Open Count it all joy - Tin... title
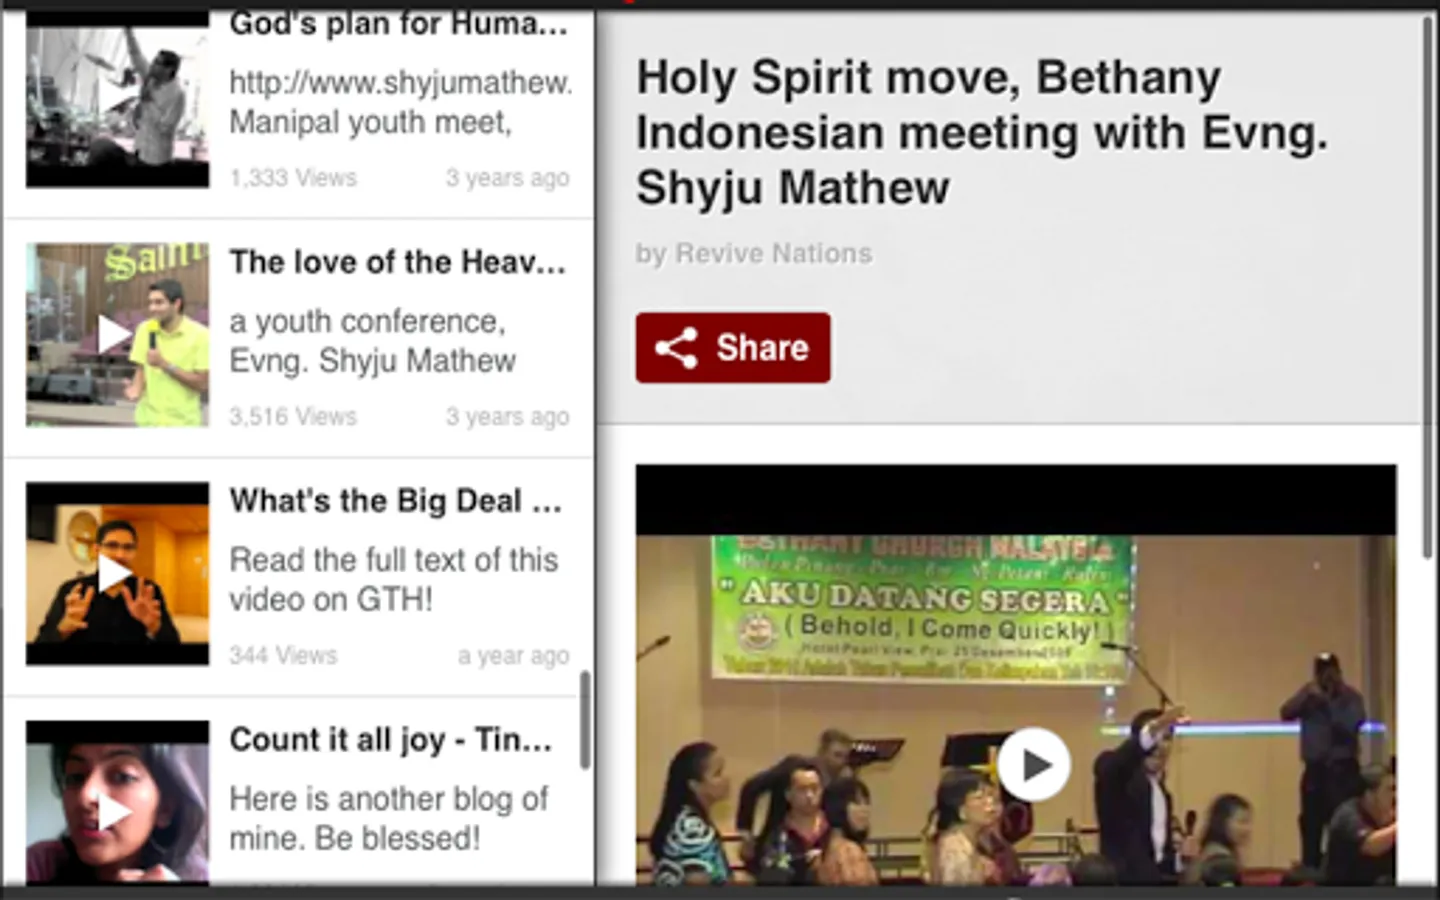 [x=390, y=740]
